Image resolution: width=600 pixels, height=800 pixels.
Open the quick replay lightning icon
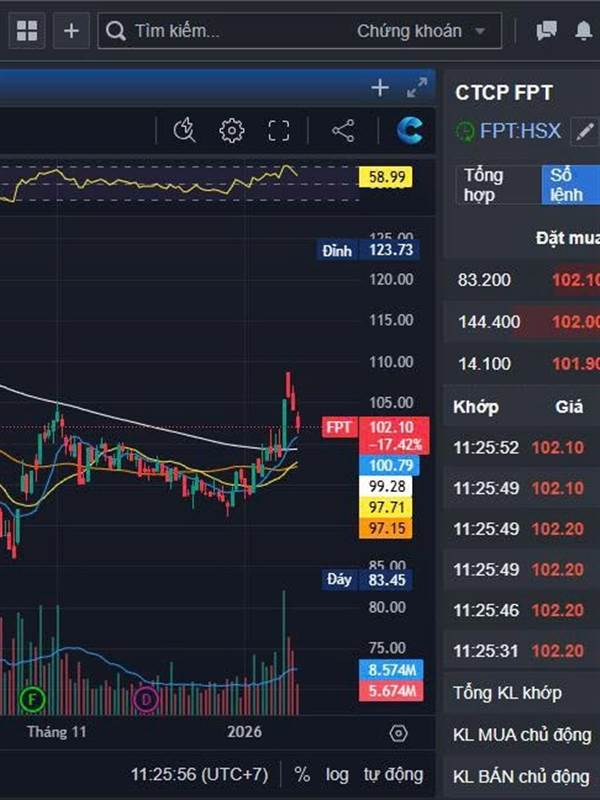(184, 131)
